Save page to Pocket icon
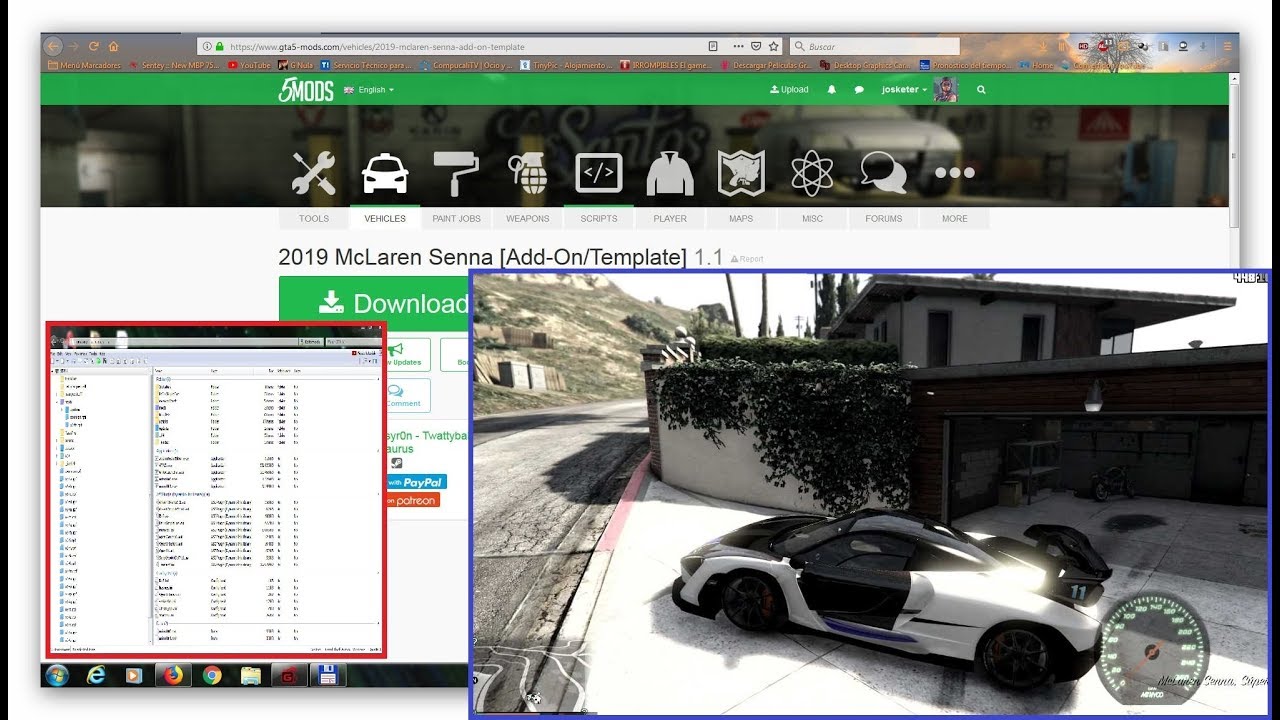This screenshot has height=720, width=1280. click(756, 46)
